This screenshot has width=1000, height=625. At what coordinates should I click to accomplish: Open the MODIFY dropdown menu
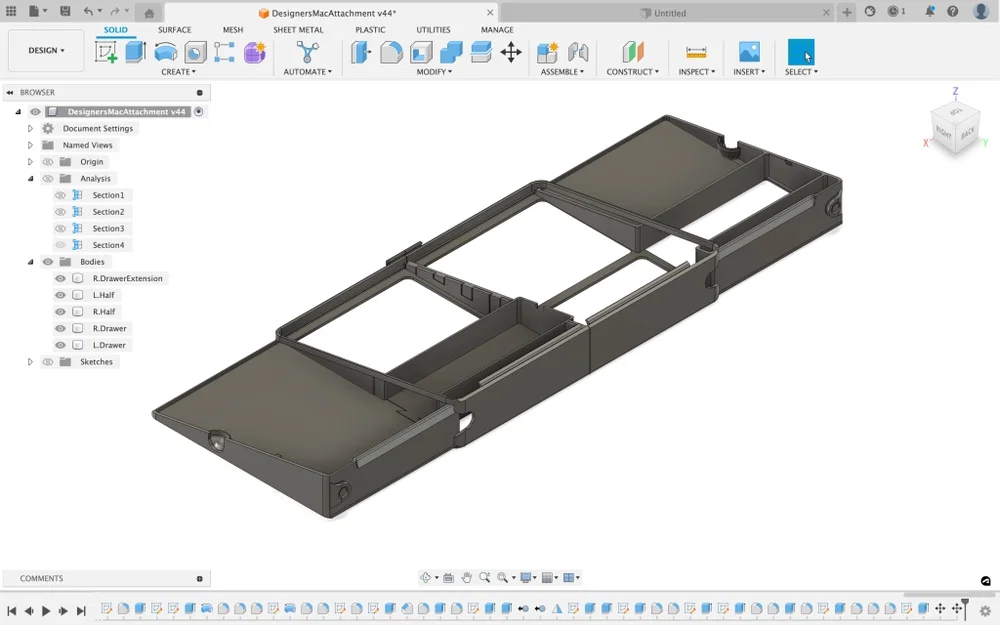pos(434,72)
